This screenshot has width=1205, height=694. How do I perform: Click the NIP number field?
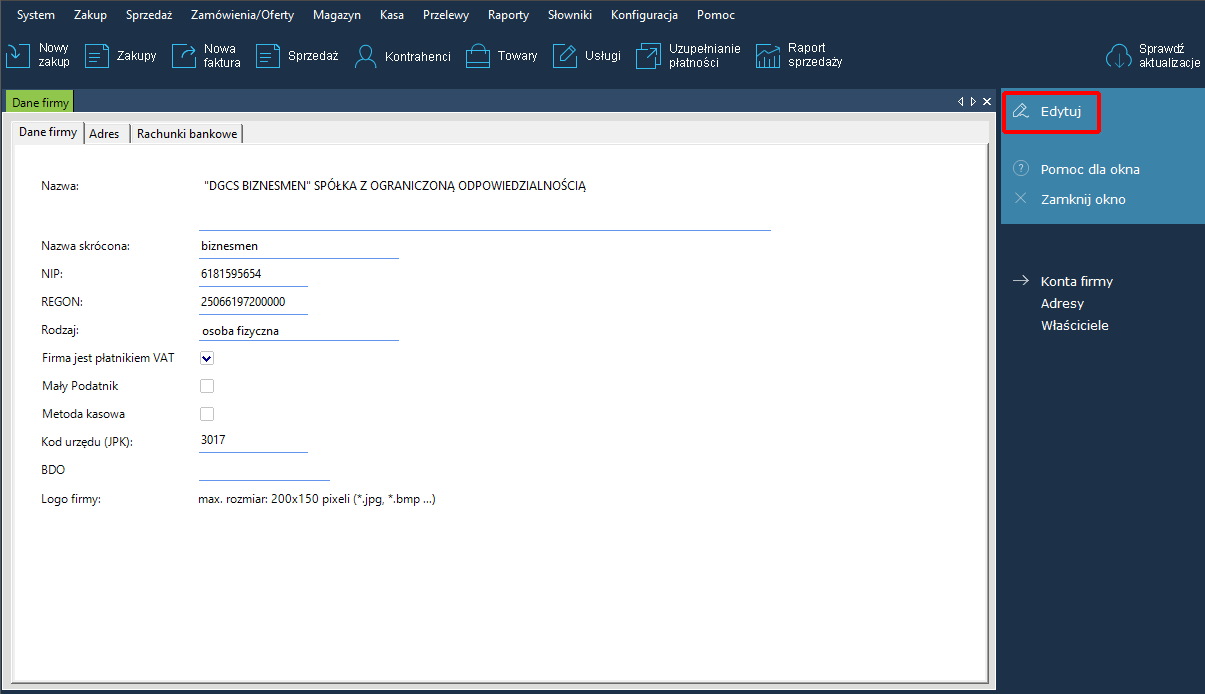253,274
